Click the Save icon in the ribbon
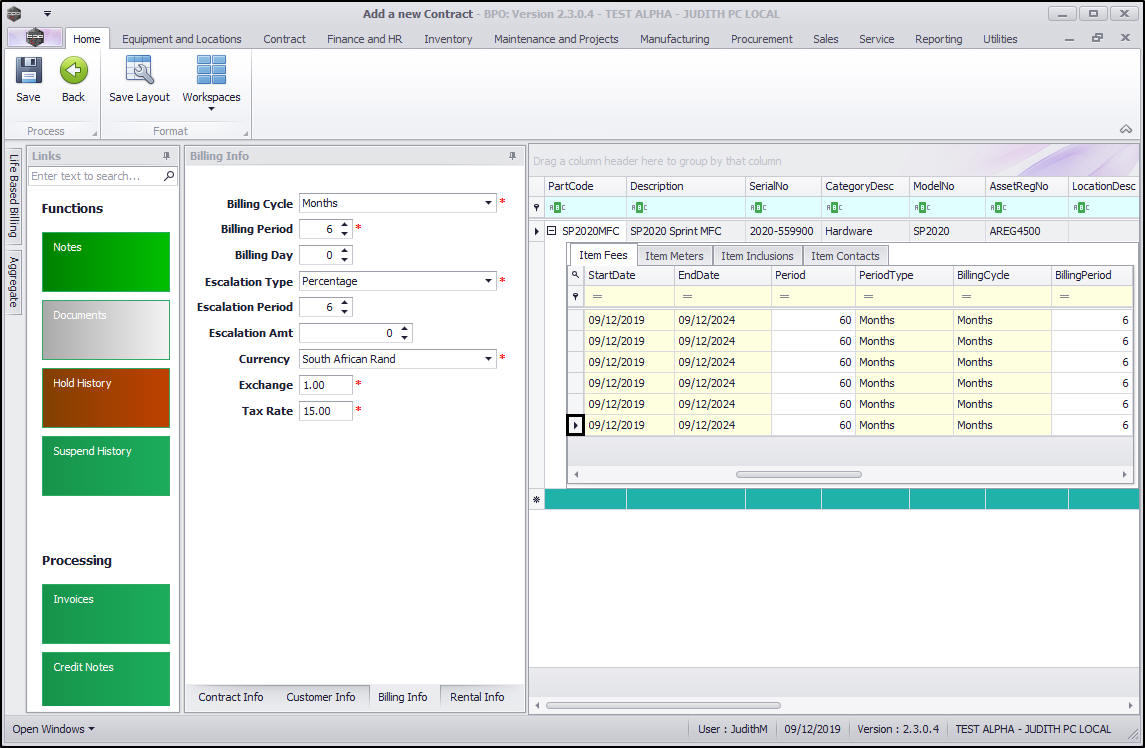Viewport: 1145px width, 748px height. tap(28, 71)
